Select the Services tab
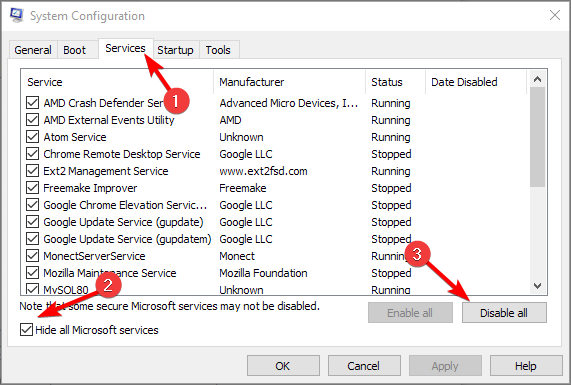Screen dimensions: 571x385 [x=125, y=48]
